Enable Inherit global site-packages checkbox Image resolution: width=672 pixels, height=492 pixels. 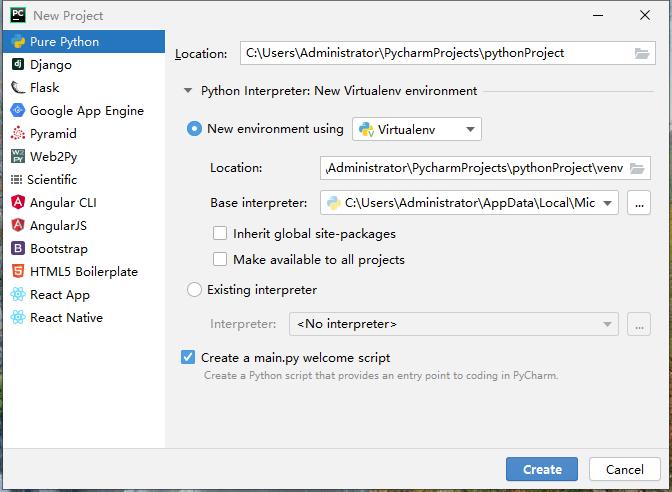[220, 233]
